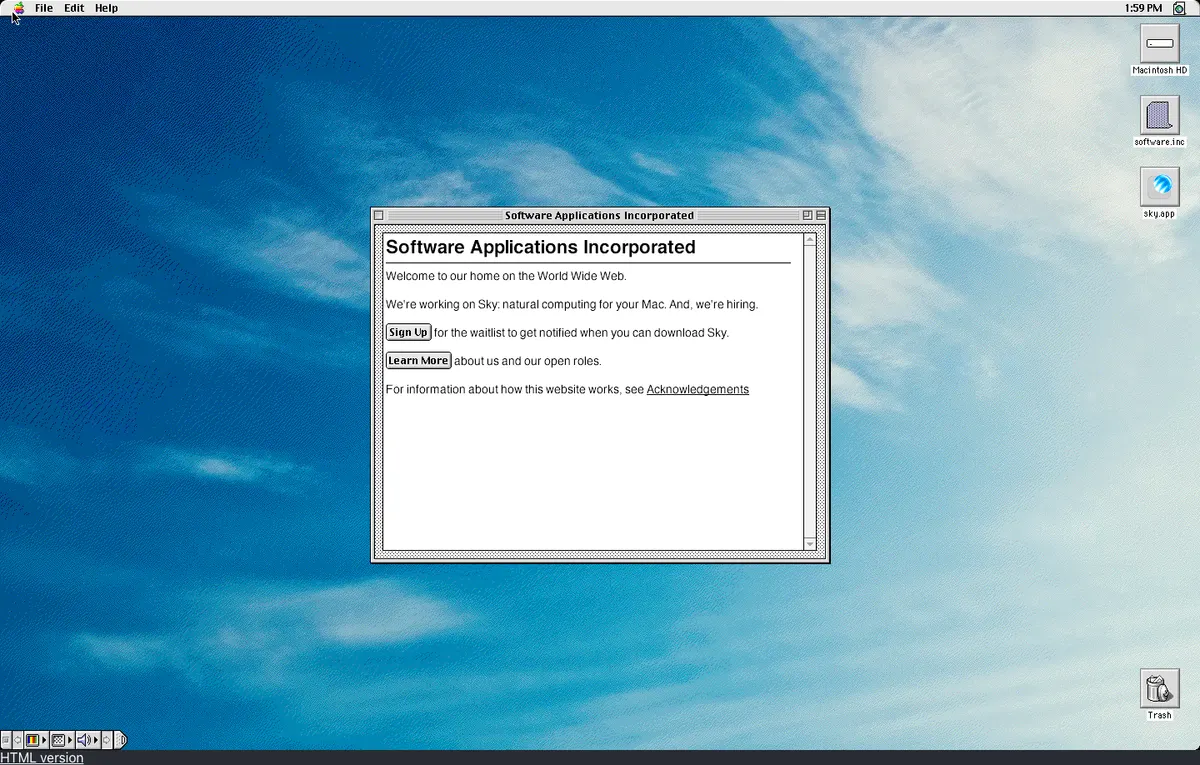Click the Learn More button
Screen dimensions: 1200x765
tap(418, 360)
